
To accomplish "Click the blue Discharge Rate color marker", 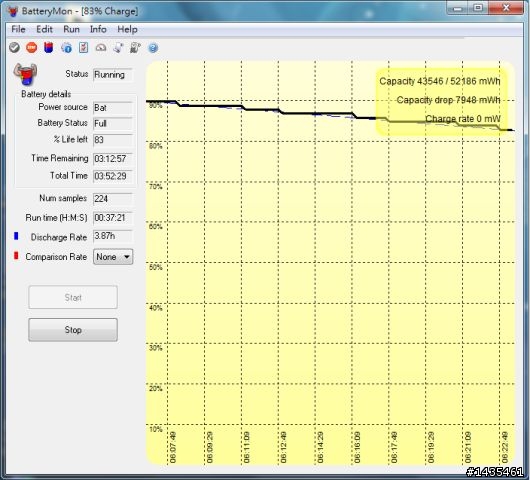I will 16,236.
